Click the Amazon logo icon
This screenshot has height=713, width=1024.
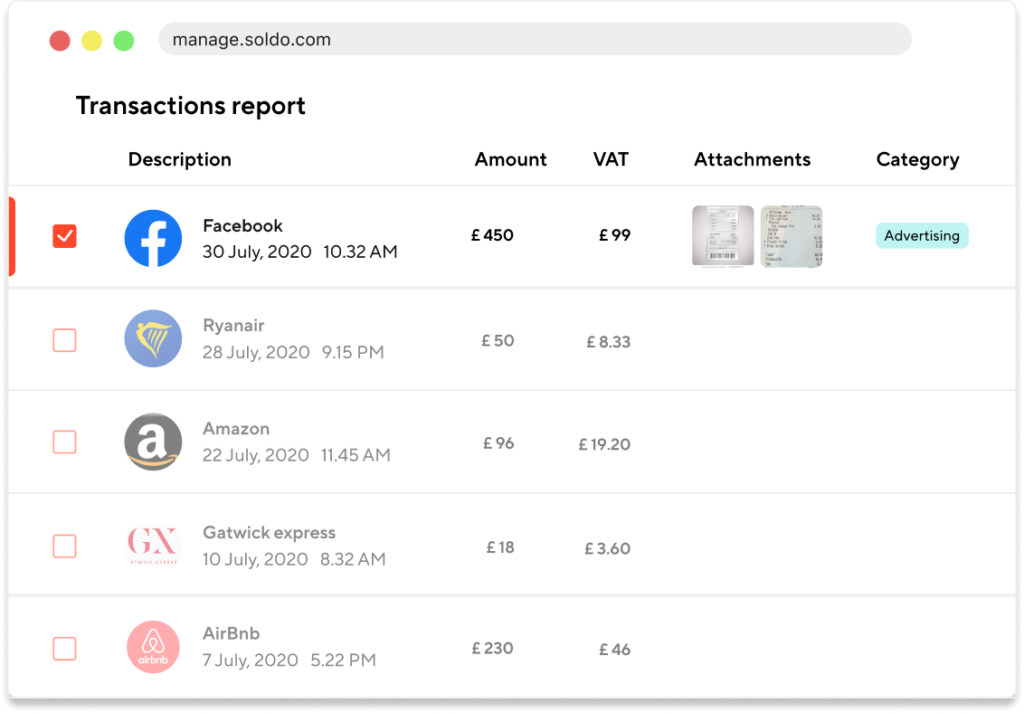tap(153, 441)
